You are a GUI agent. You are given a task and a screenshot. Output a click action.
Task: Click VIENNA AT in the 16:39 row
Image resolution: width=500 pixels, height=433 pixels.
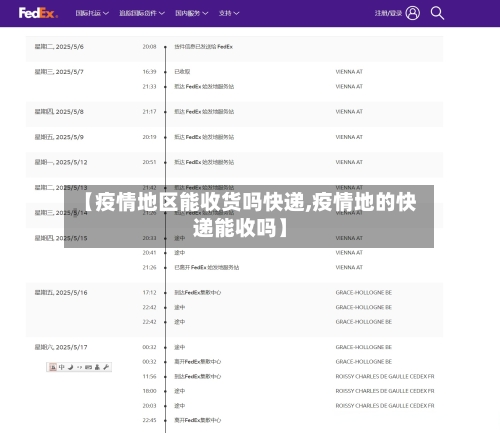(x=349, y=72)
